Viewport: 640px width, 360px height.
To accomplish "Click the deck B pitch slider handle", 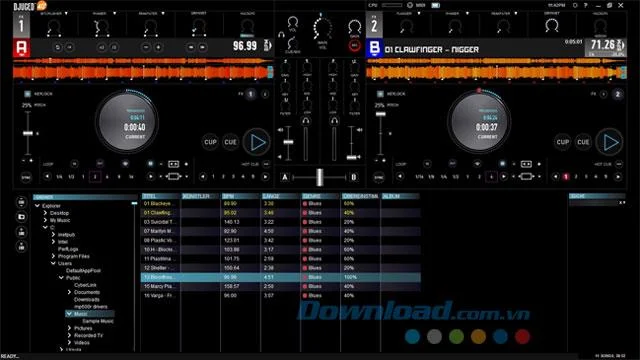I will click(x=380, y=114).
